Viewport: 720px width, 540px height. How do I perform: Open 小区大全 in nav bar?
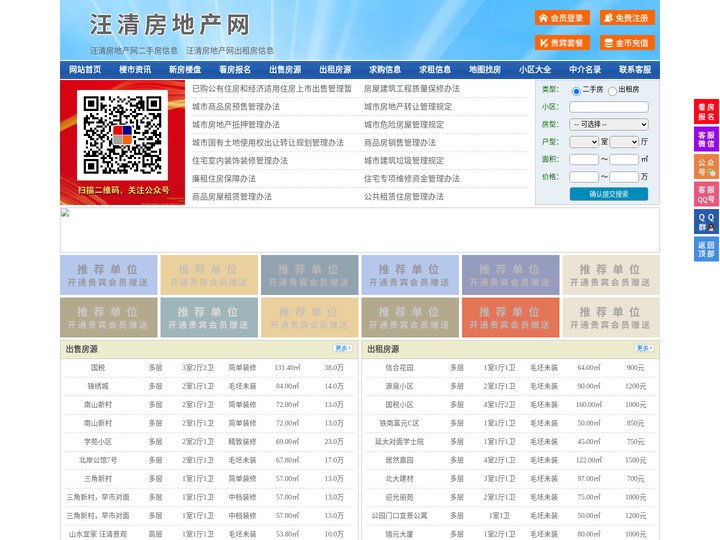point(535,70)
